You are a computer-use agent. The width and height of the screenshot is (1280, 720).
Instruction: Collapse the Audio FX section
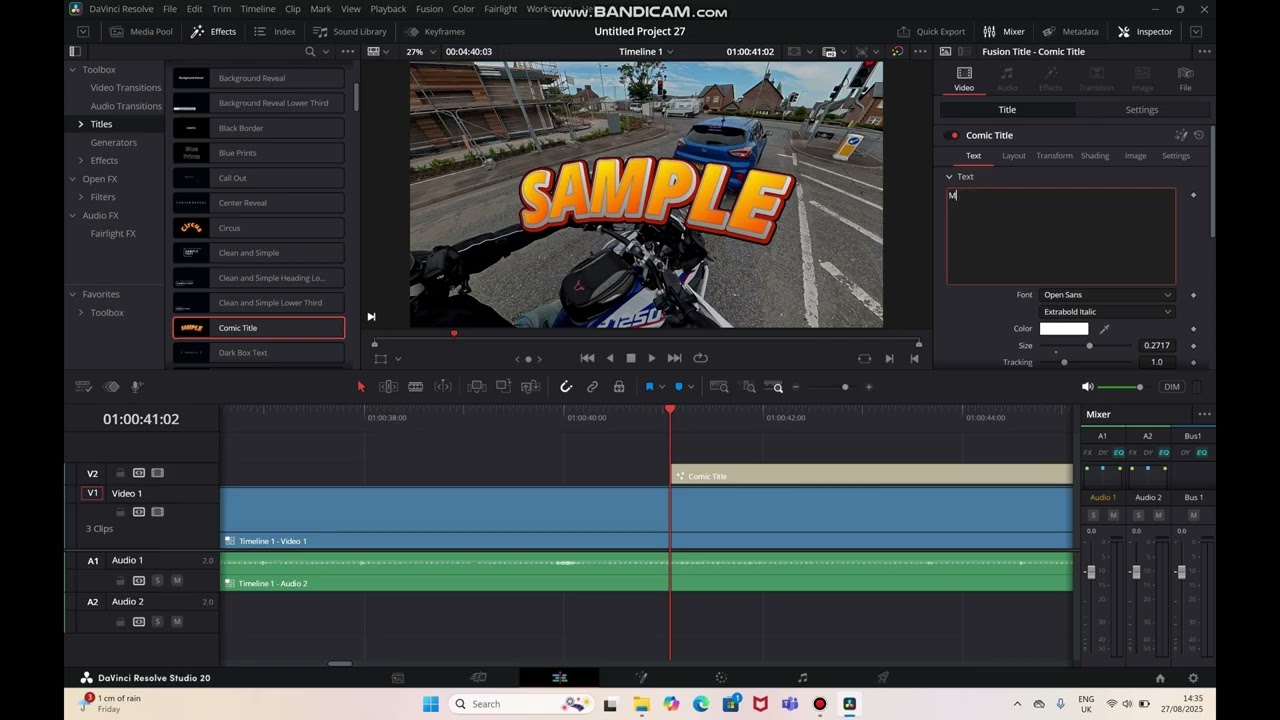(x=72, y=215)
